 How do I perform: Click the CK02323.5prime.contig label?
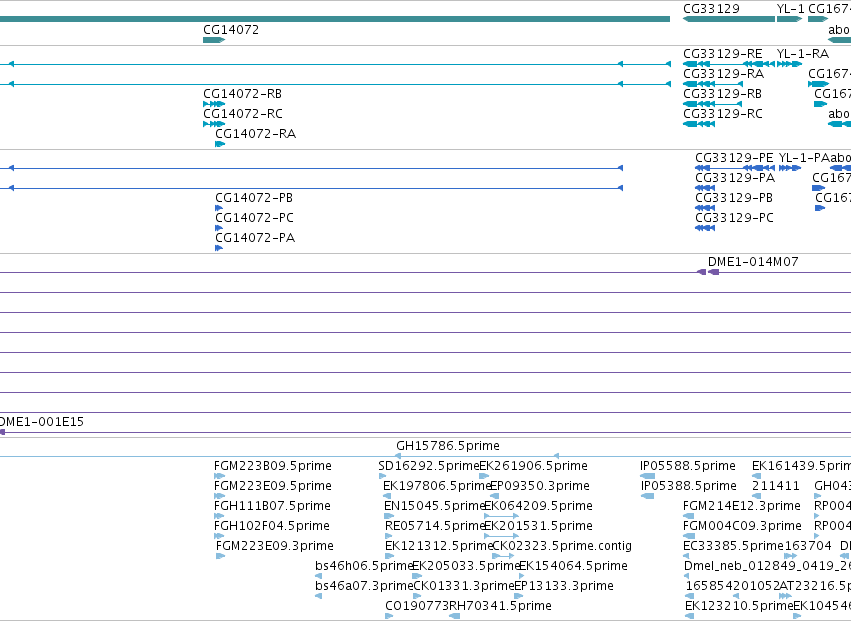click(x=562, y=546)
